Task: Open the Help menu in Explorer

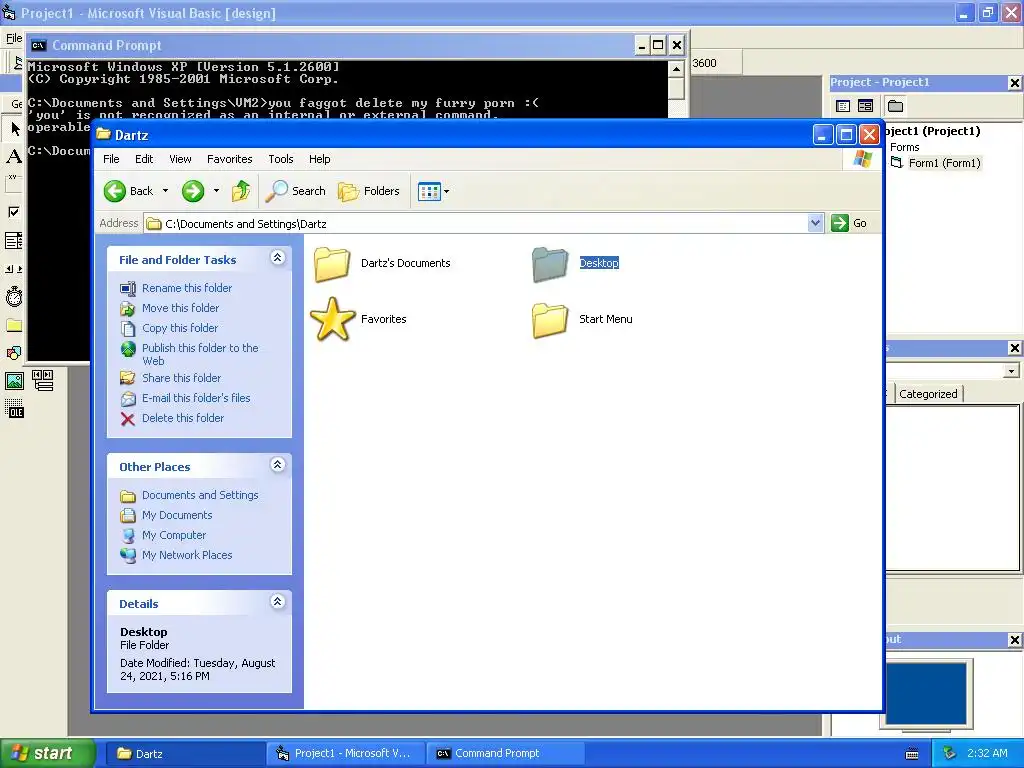Action: pos(319,159)
